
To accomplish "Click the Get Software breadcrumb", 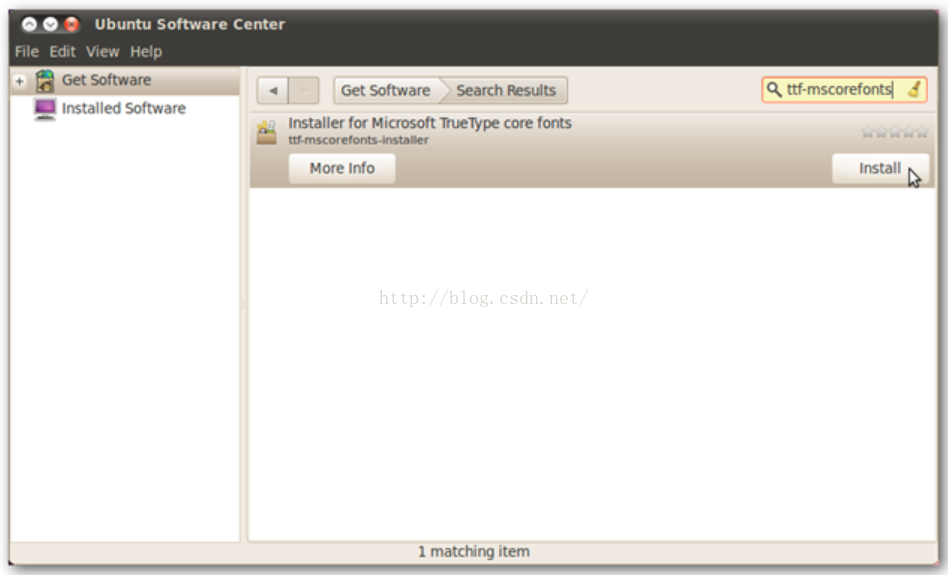I will [386, 91].
